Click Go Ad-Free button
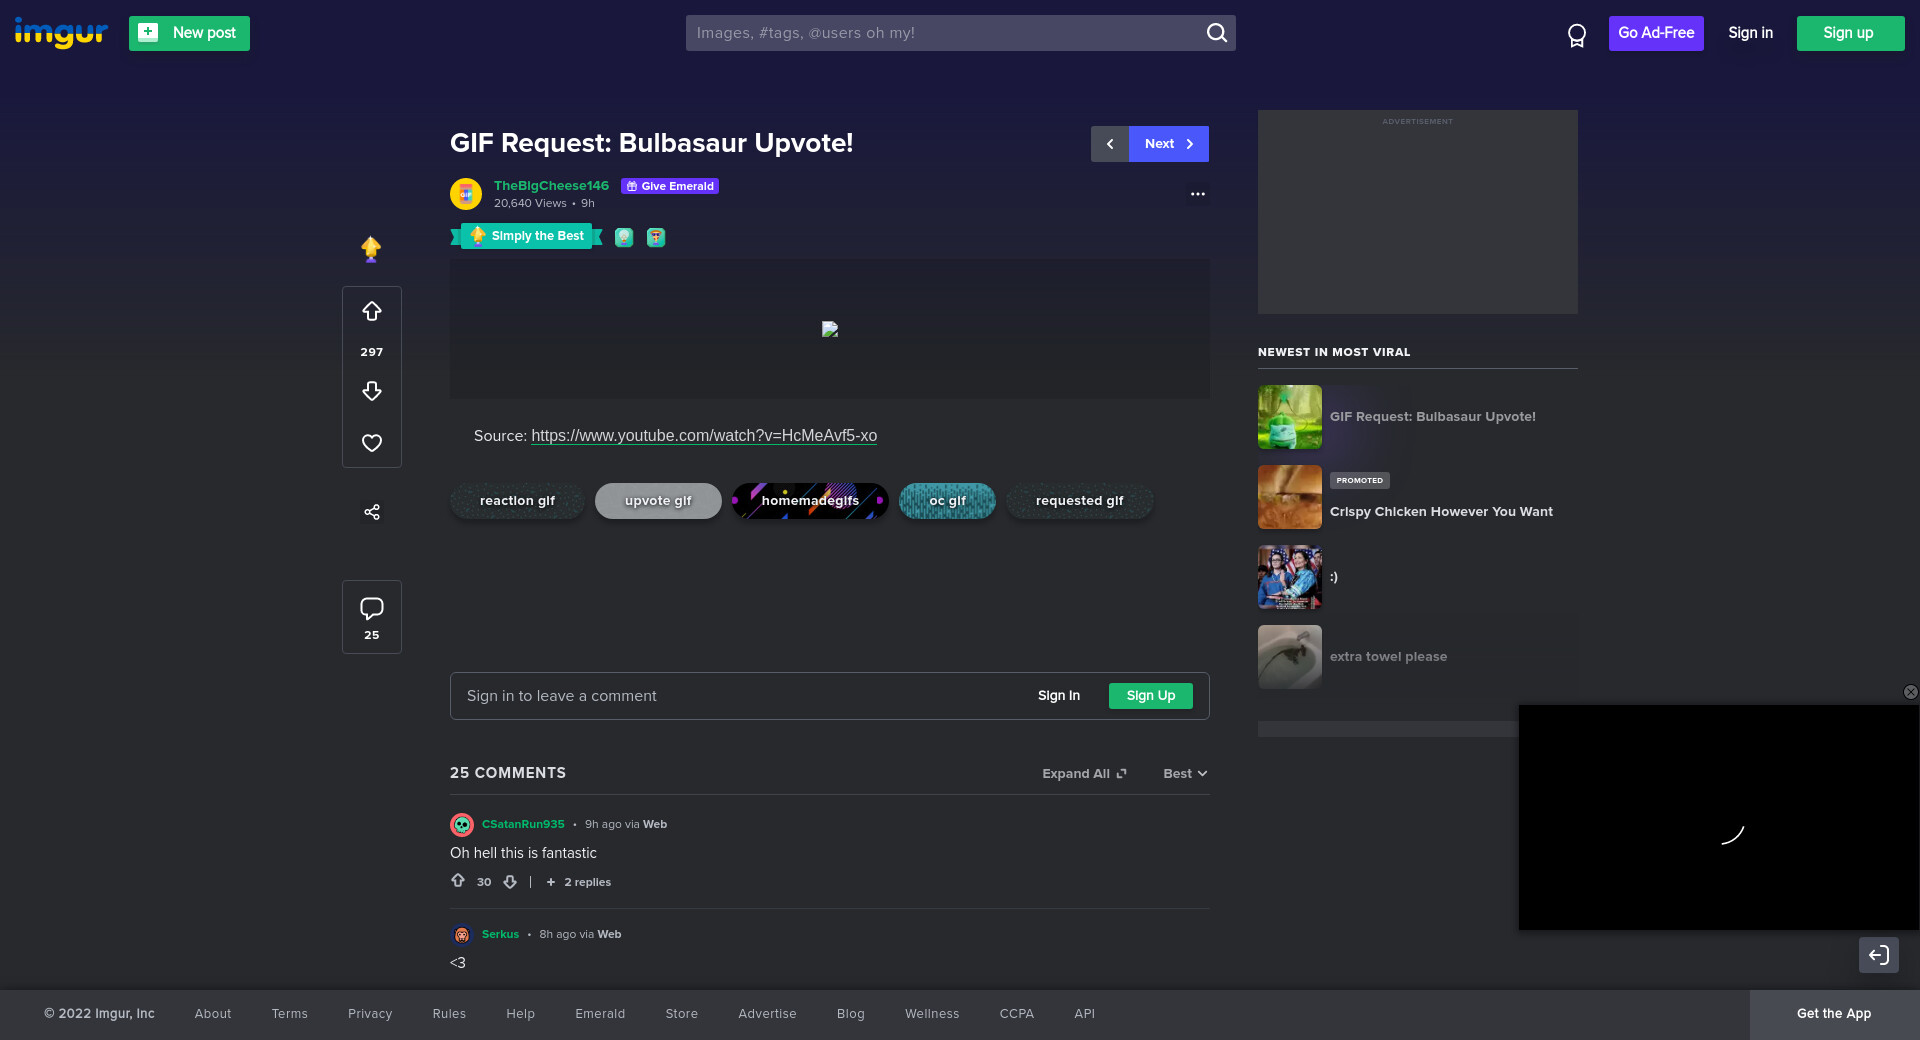This screenshot has height=1040, width=1920. [1656, 33]
